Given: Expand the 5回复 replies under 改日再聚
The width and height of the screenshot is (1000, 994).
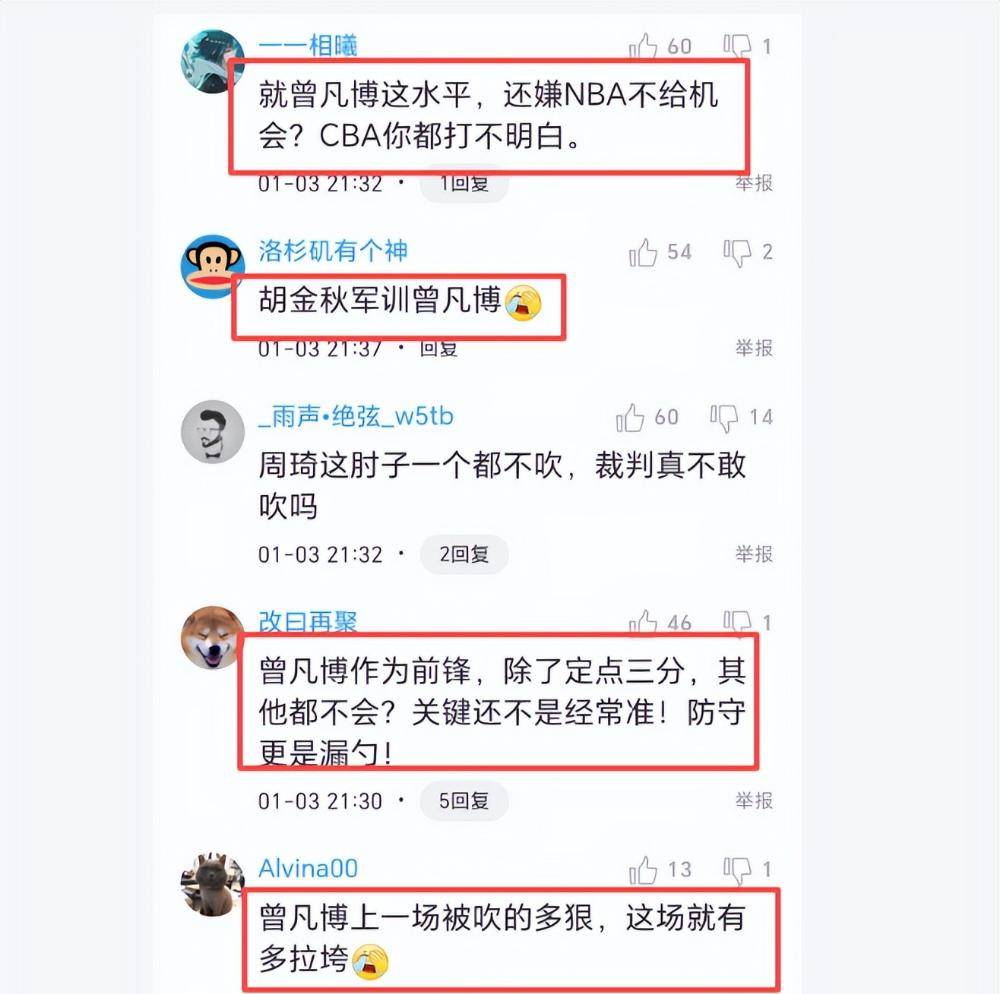Looking at the screenshot, I should point(464,801).
